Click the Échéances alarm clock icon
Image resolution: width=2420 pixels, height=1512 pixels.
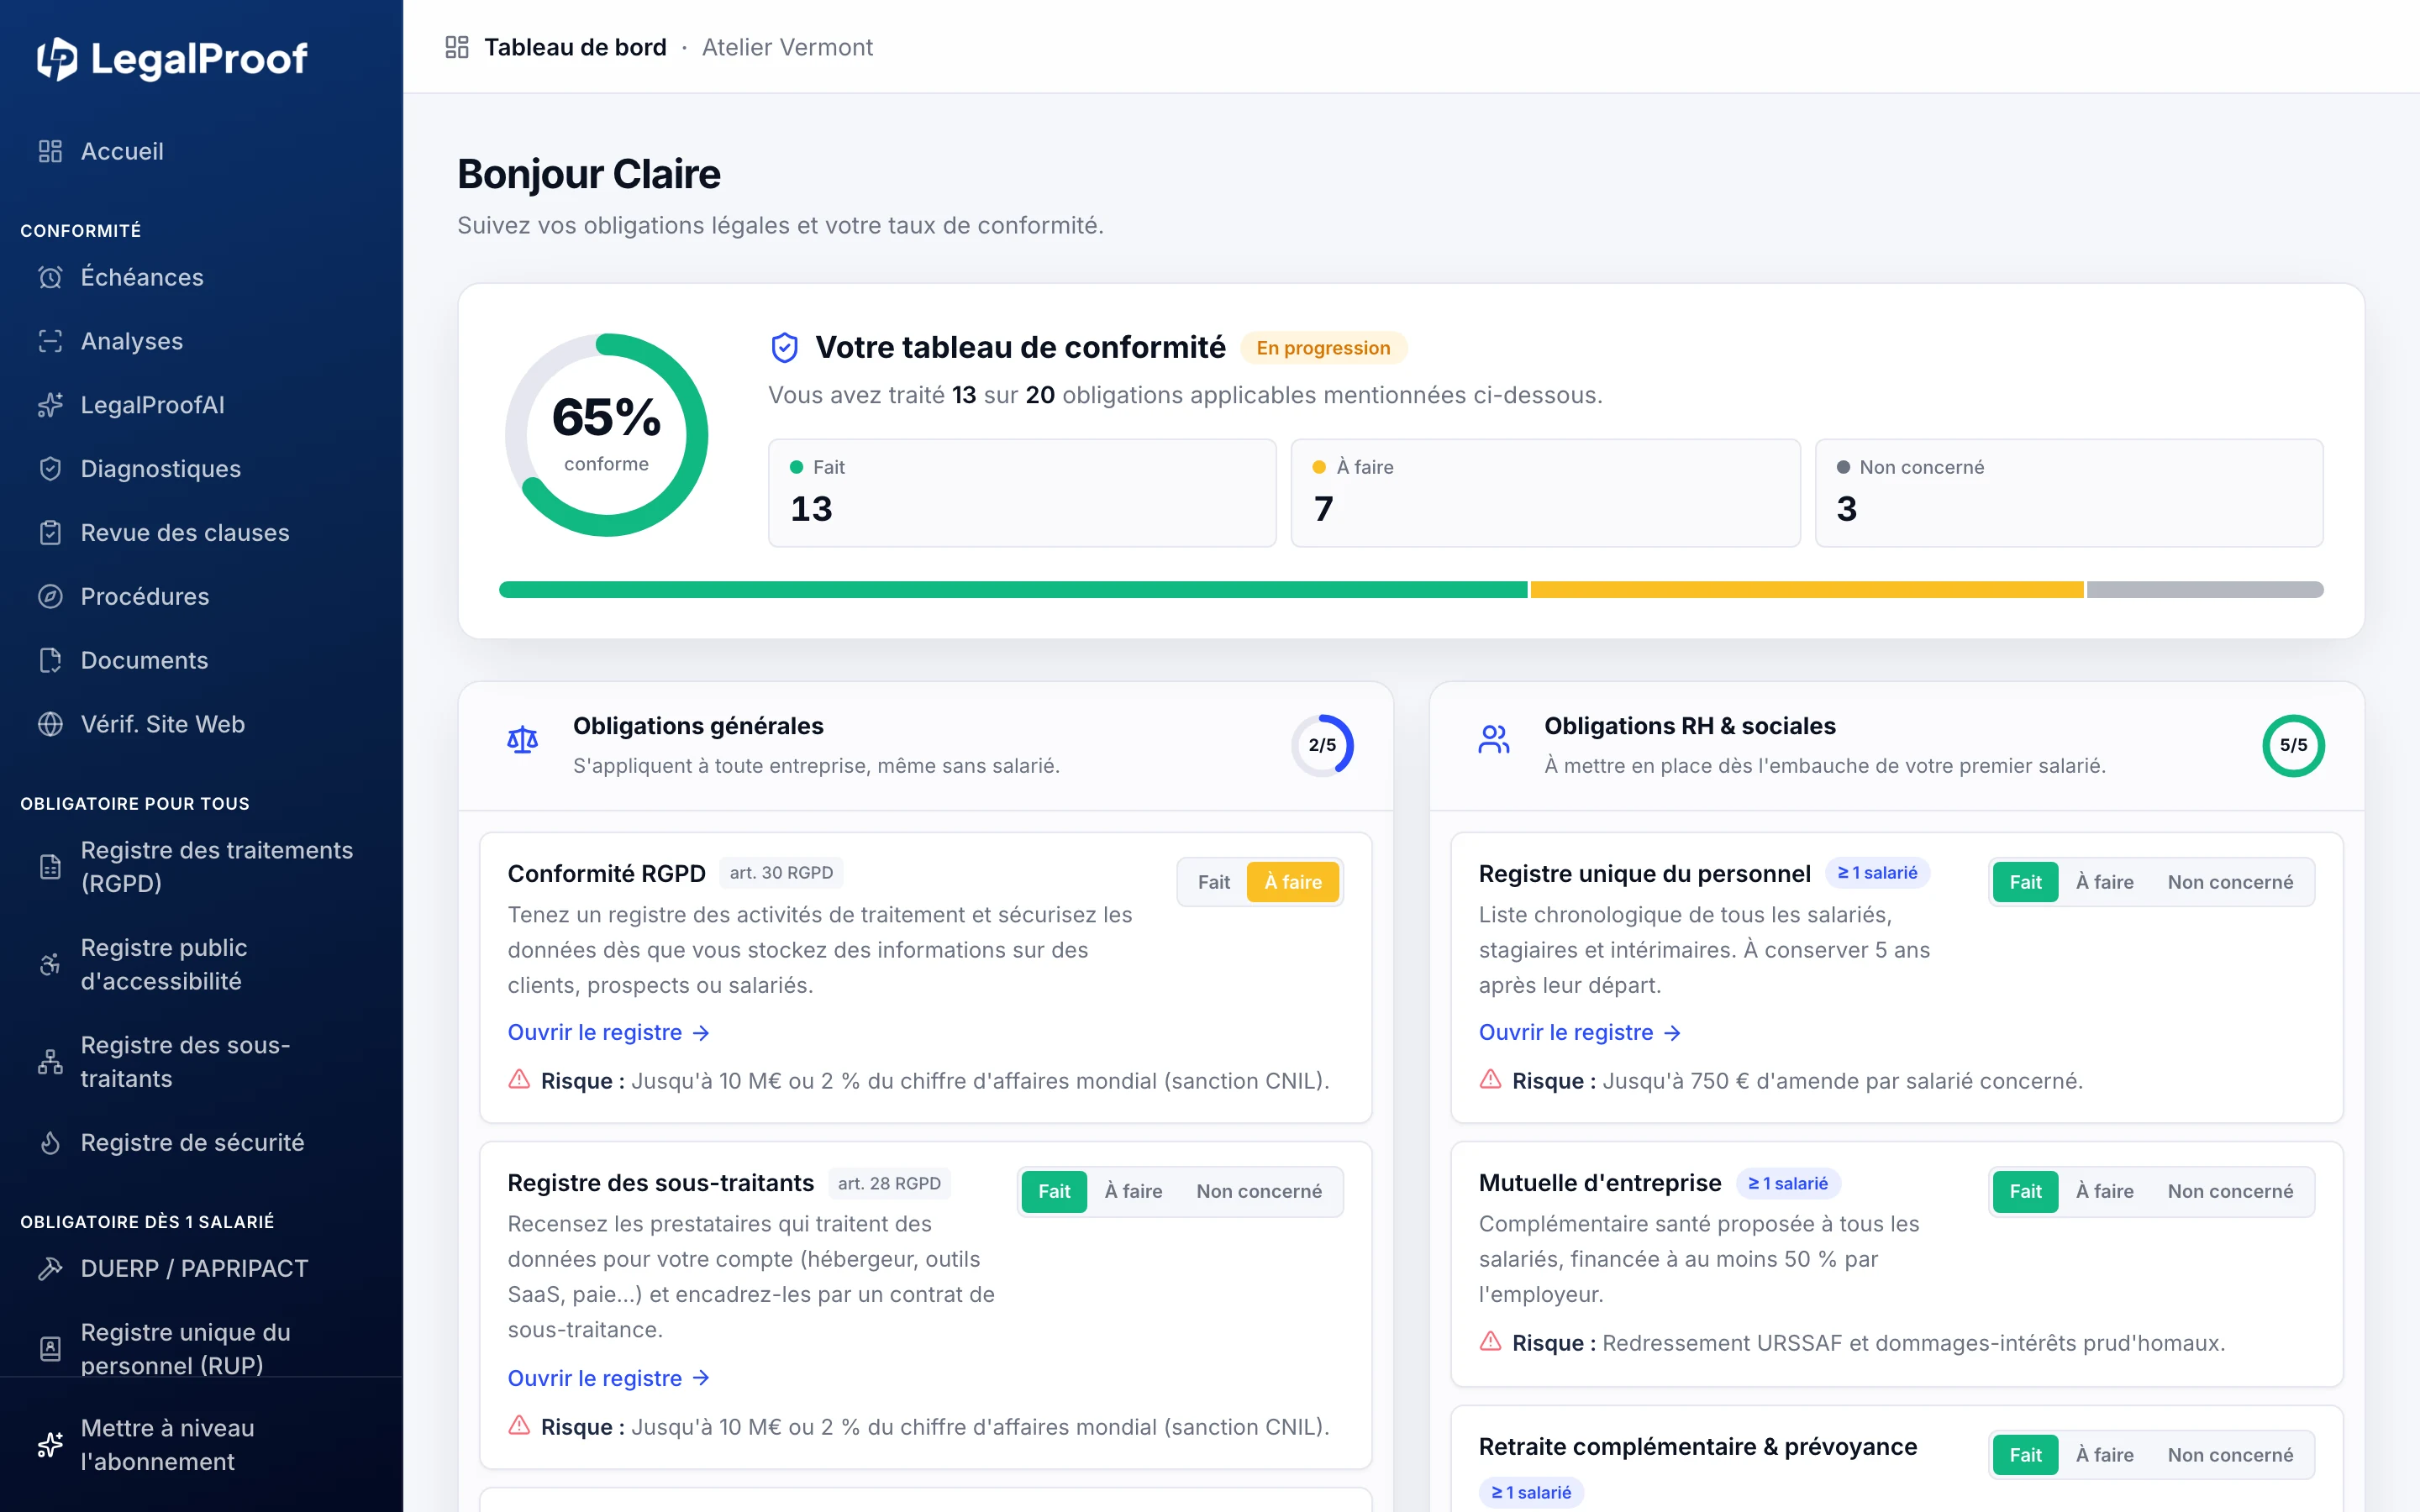50,277
